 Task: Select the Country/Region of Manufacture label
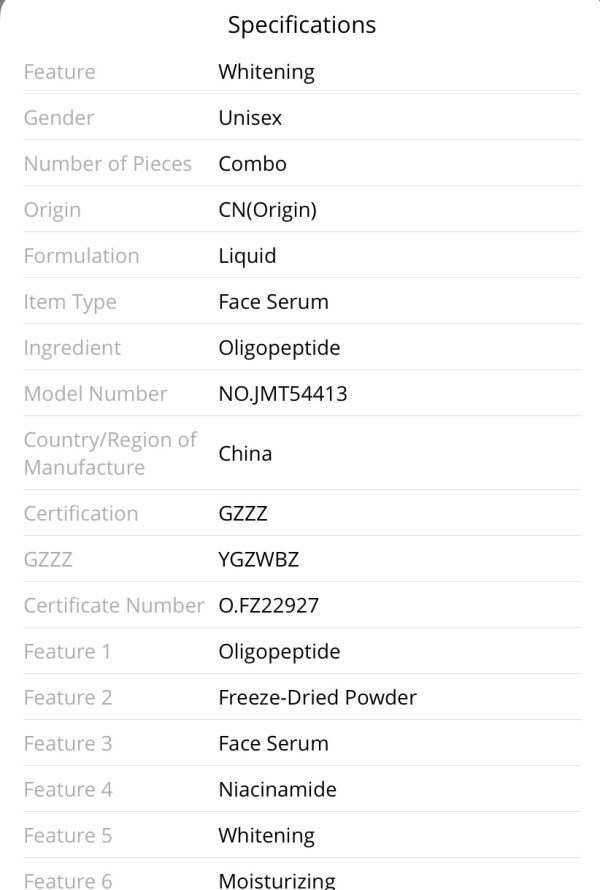[x=110, y=454]
